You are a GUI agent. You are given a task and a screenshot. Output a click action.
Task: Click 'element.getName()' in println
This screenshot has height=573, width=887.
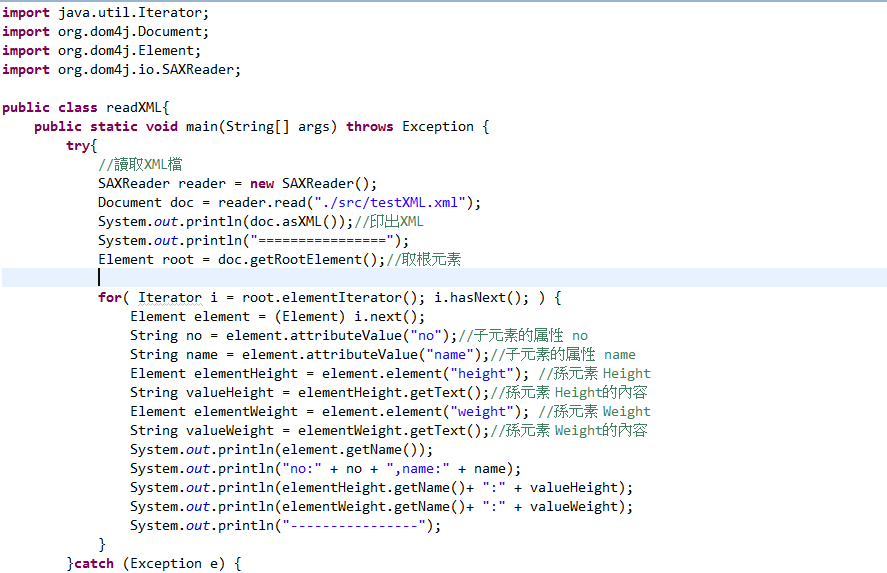(x=350, y=450)
